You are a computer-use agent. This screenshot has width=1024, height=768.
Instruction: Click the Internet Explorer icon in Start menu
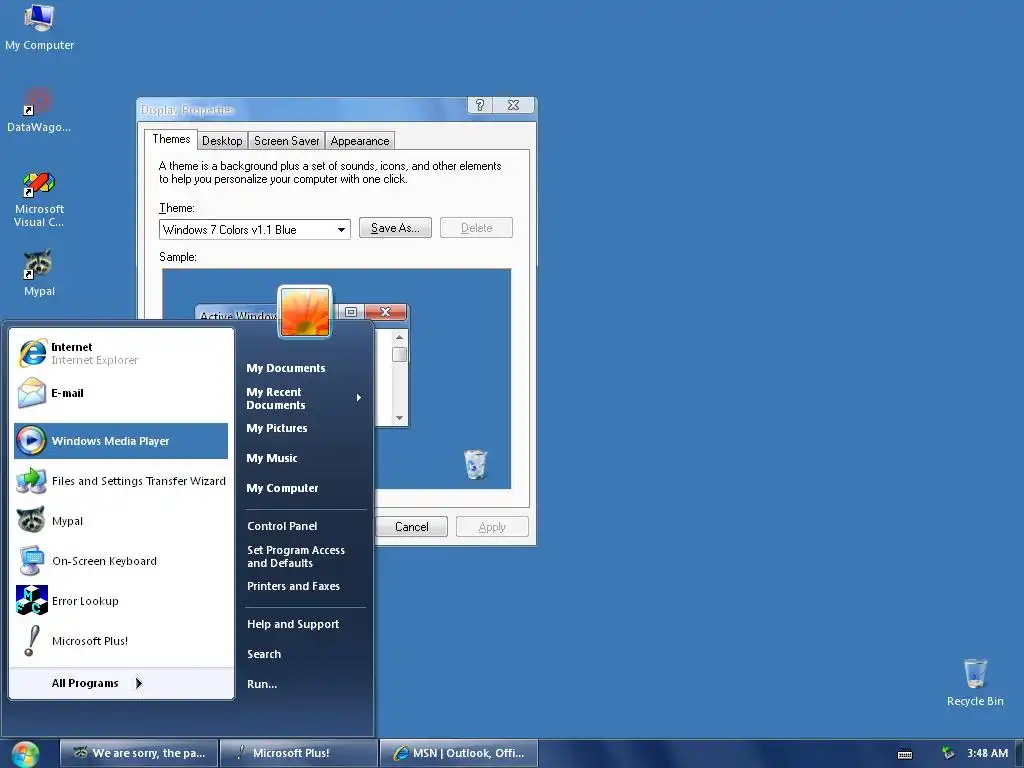point(32,353)
